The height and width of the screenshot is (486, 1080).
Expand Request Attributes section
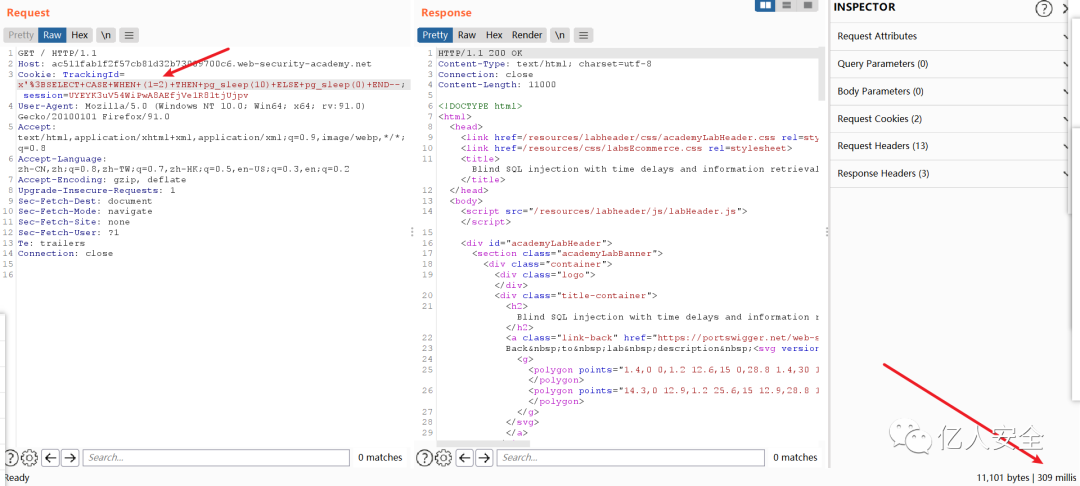click(951, 36)
